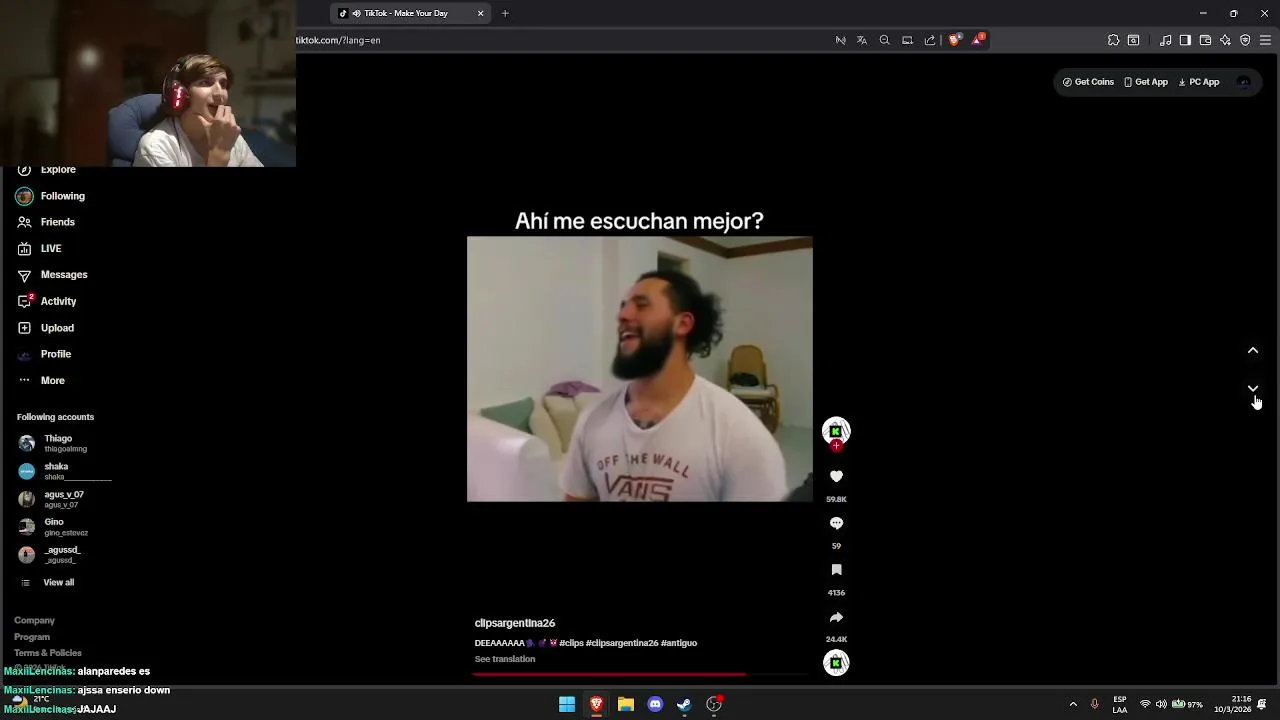Click the share page icon in address bar
The height and width of the screenshot is (720, 1280).
pos(930,40)
